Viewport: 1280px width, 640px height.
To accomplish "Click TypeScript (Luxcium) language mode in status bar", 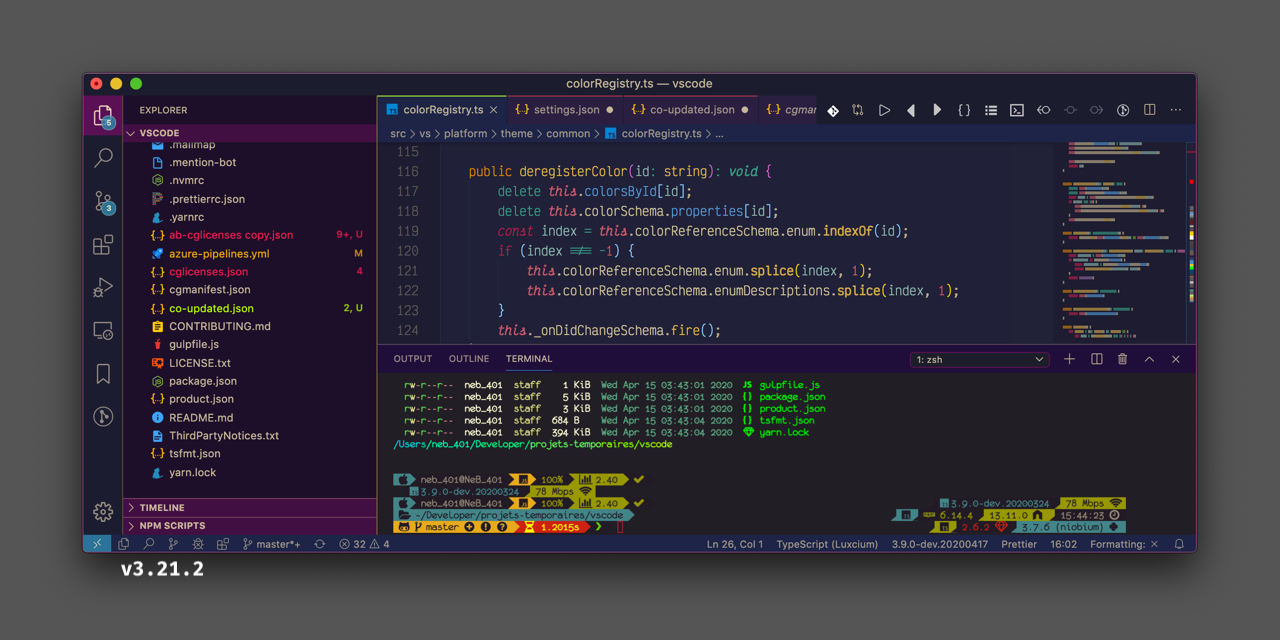I will pos(827,544).
